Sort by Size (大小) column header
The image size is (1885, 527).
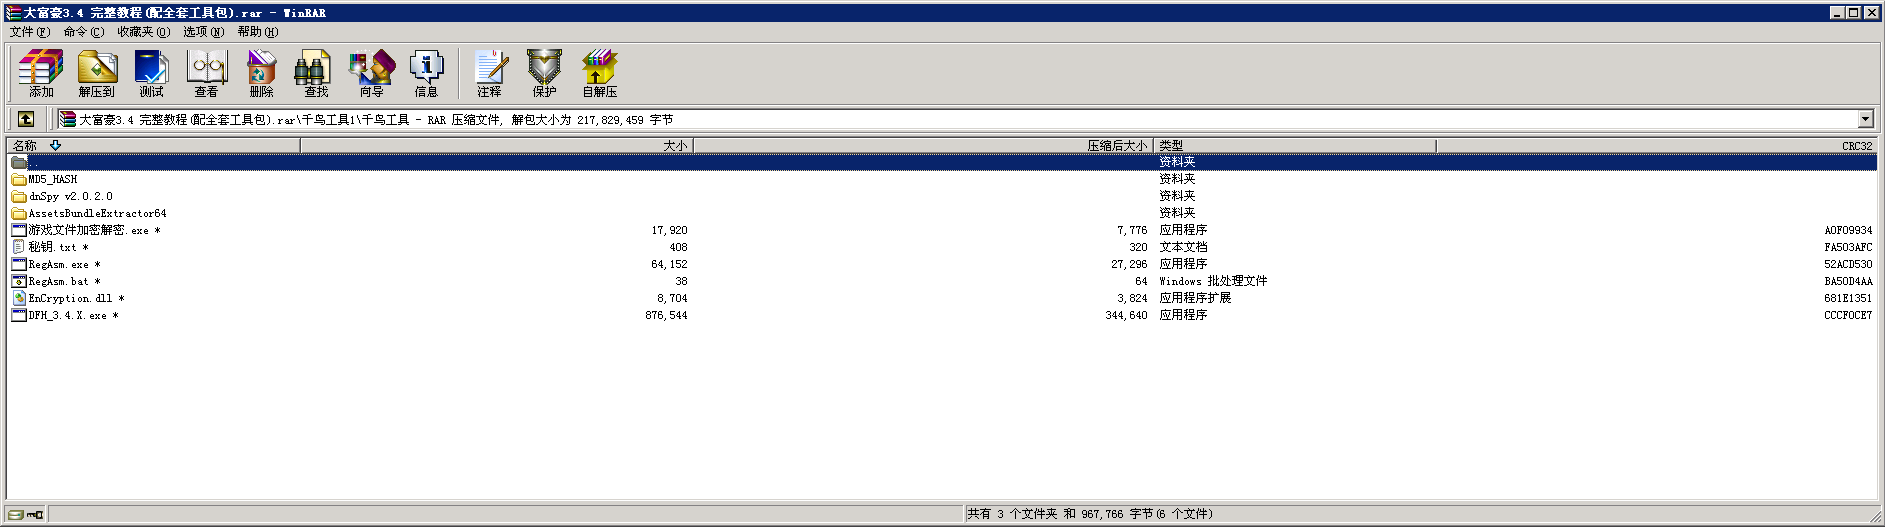pyautogui.click(x=497, y=145)
